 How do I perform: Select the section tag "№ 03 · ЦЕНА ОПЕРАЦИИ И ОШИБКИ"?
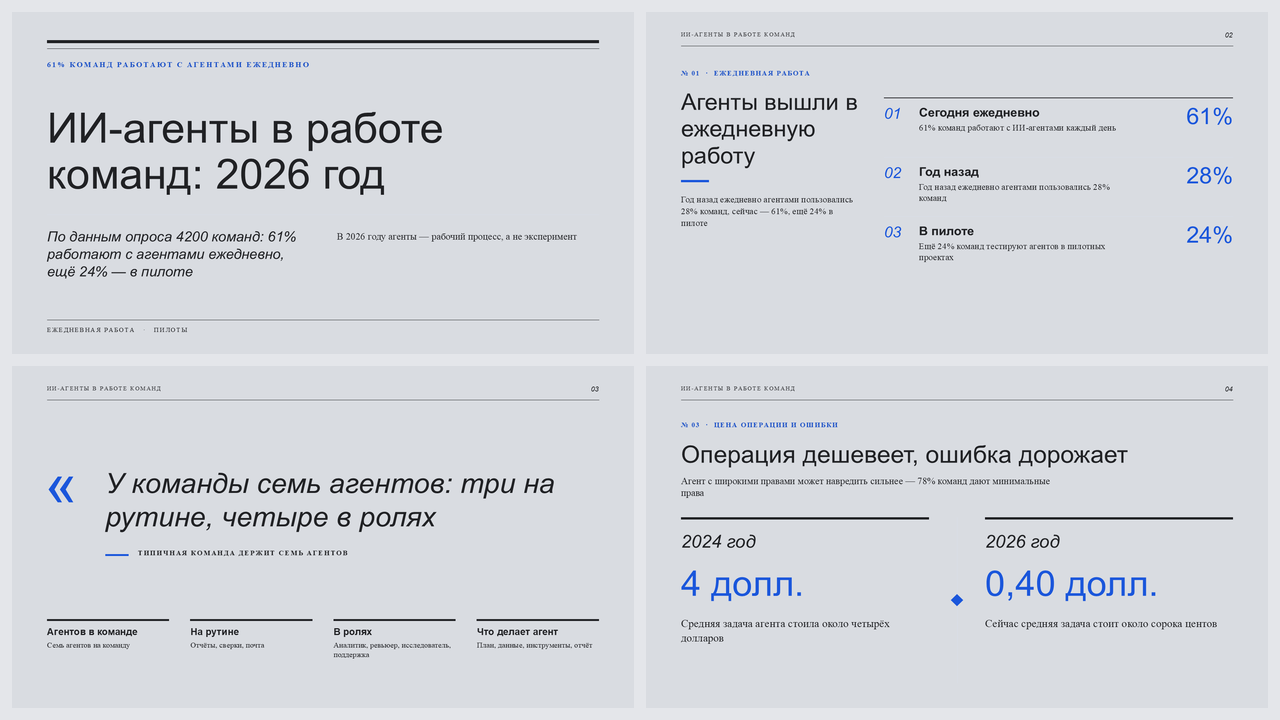(759, 425)
